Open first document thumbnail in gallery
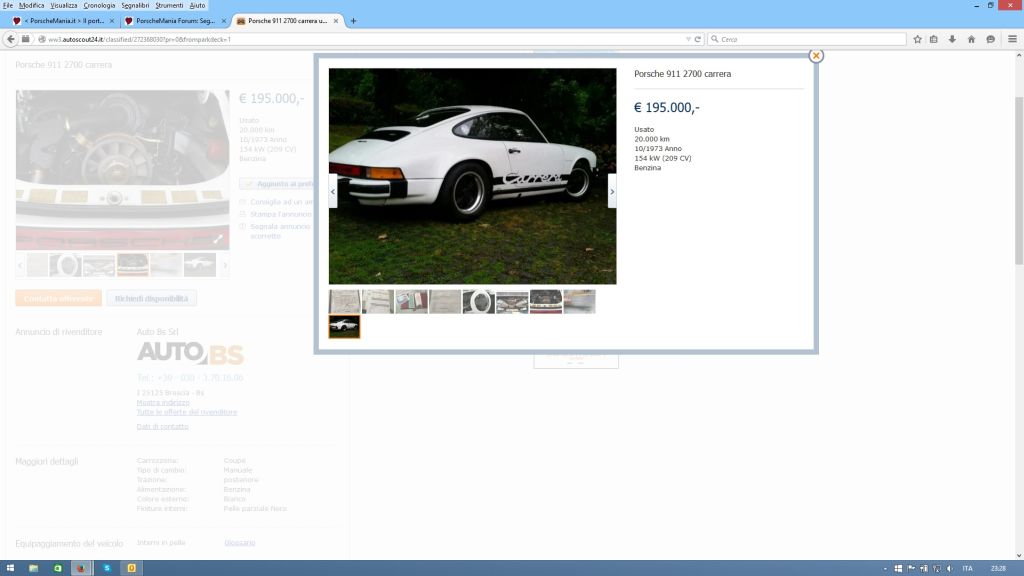1024x576 pixels. 344,302
